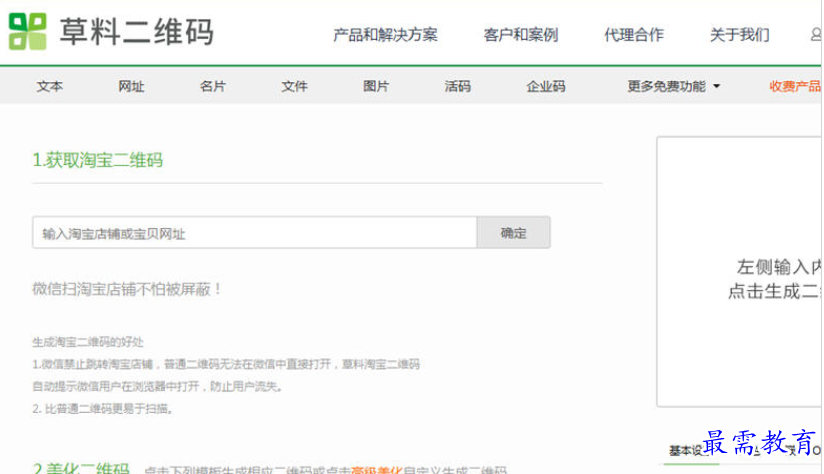Switch to the 活码 tab
Viewport: 824px width, 474px height.
457,86
